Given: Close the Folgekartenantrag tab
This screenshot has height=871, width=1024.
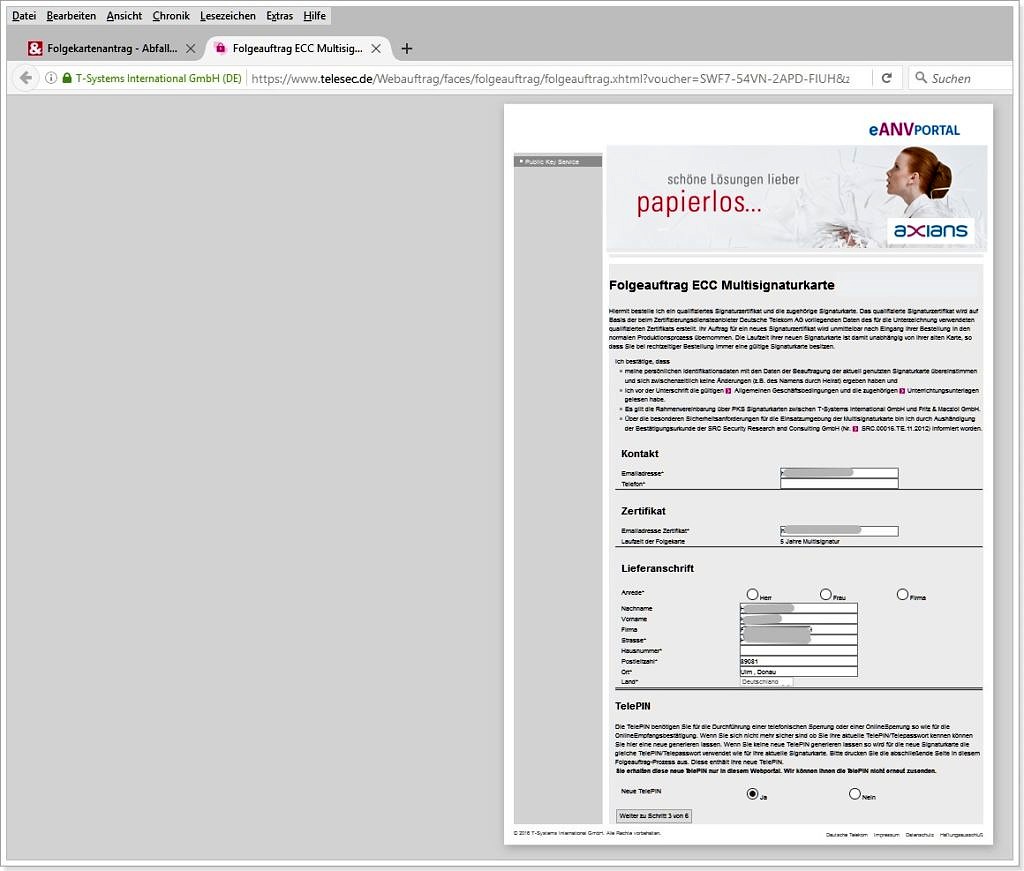Looking at the screenshot, I should click(190, 48).
